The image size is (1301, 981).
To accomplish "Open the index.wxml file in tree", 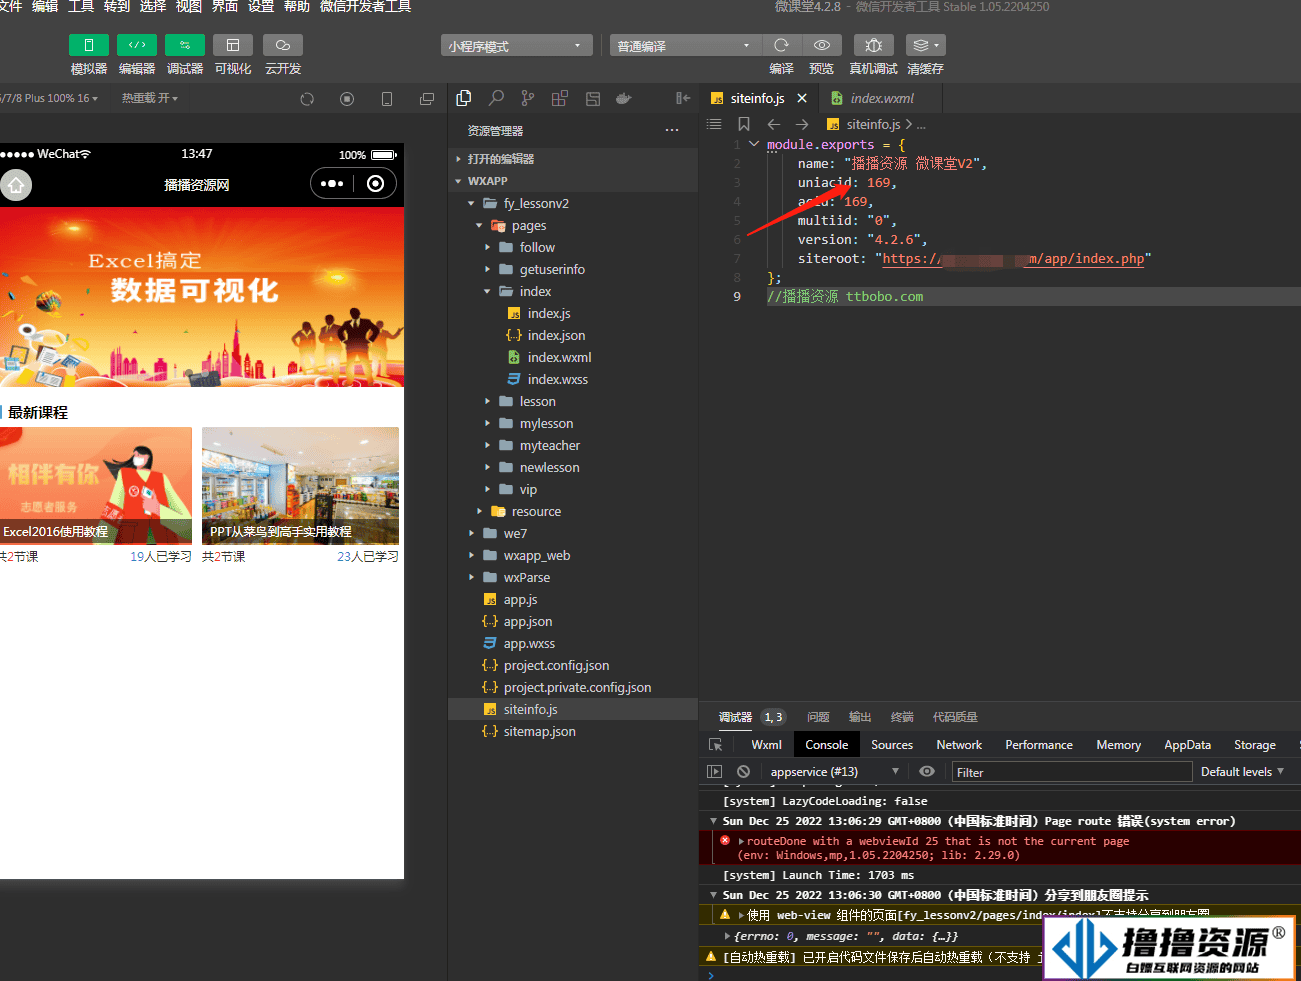I will click(x=573, y=357).
